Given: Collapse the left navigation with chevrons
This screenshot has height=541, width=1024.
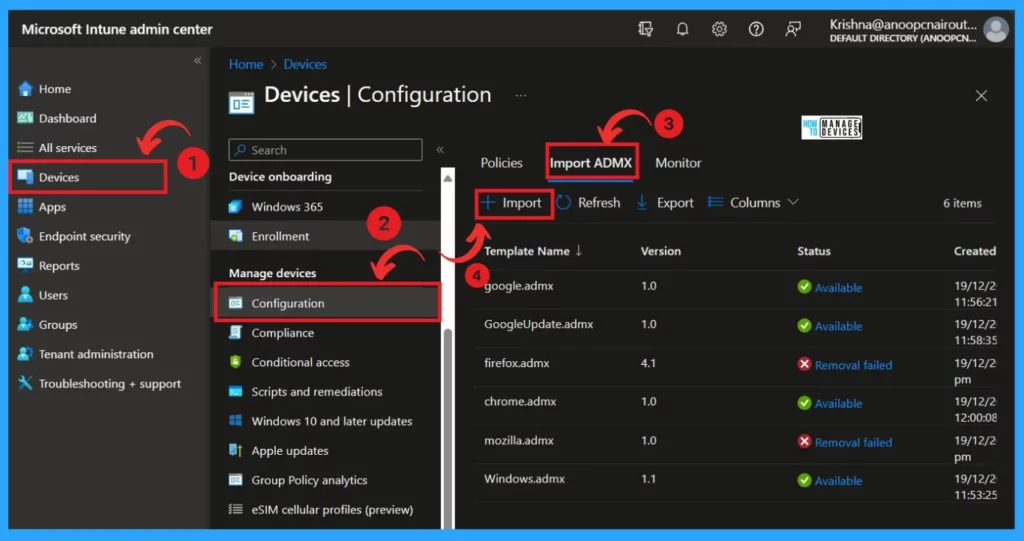Looking at the screenshot, I should tap(197, 61).
